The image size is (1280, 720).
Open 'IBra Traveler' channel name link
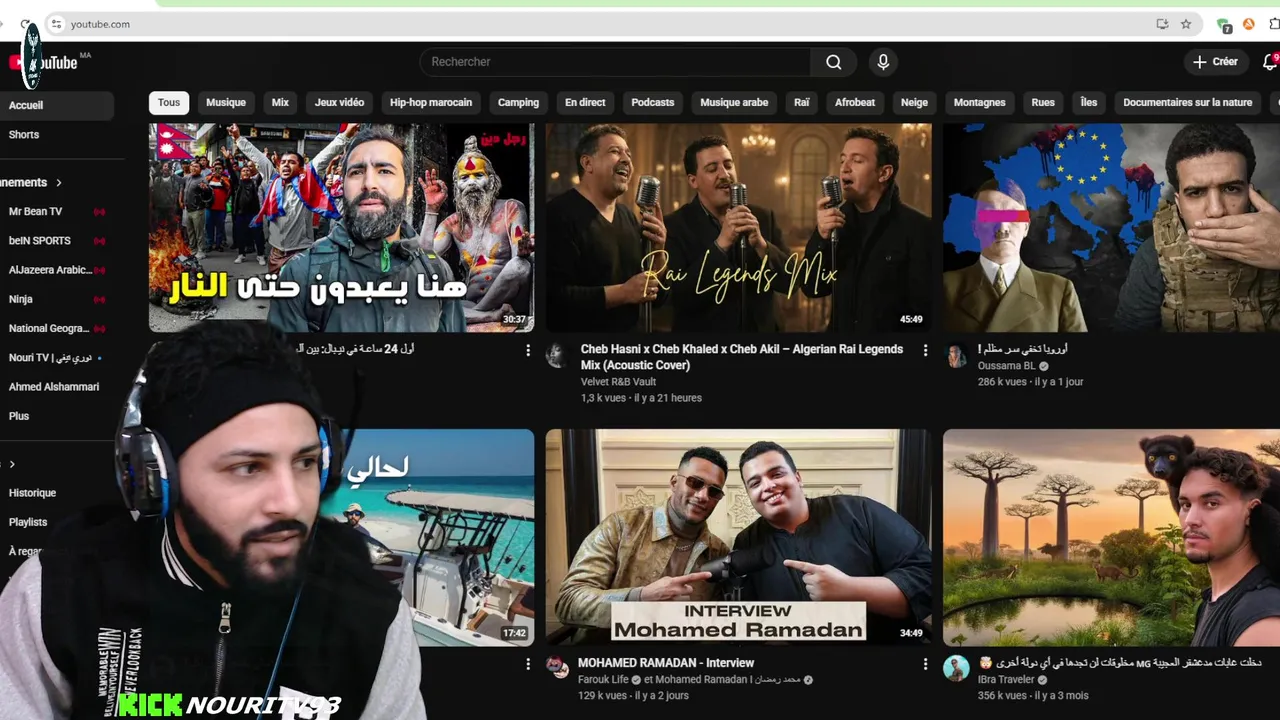point(1007,679)
